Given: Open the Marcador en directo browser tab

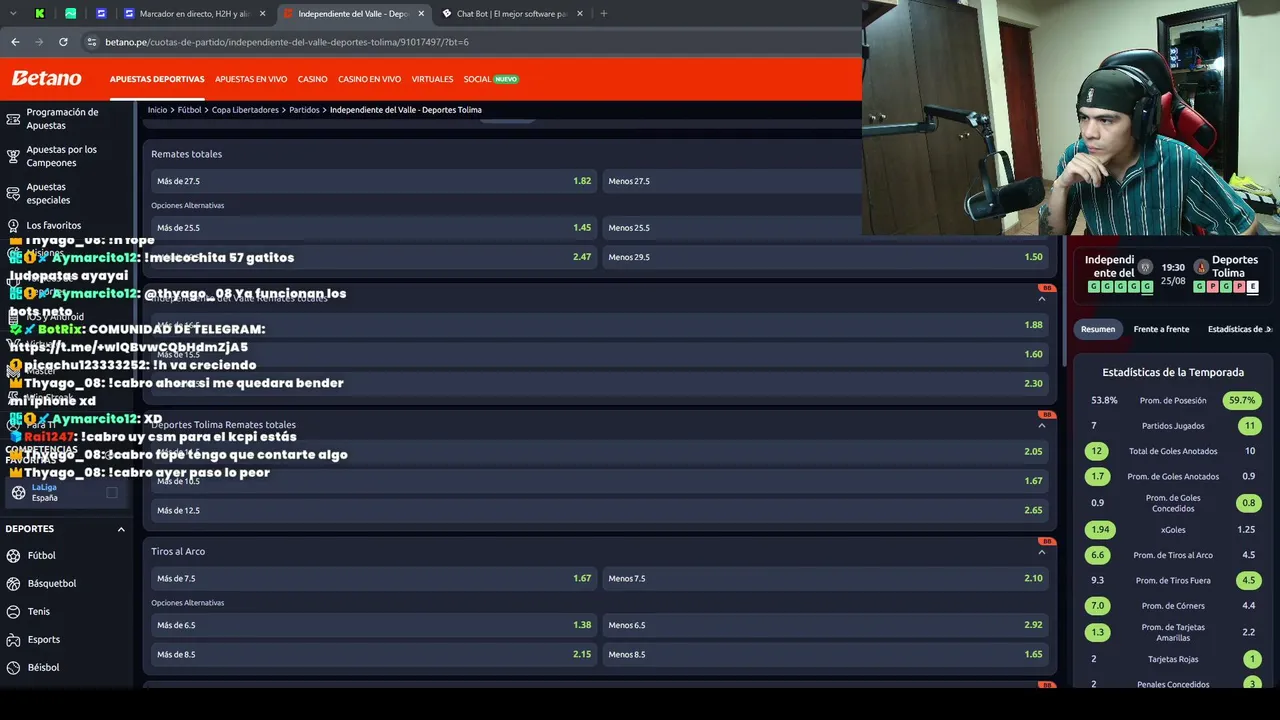Looking at the screenshot, I should click(194, 14).
